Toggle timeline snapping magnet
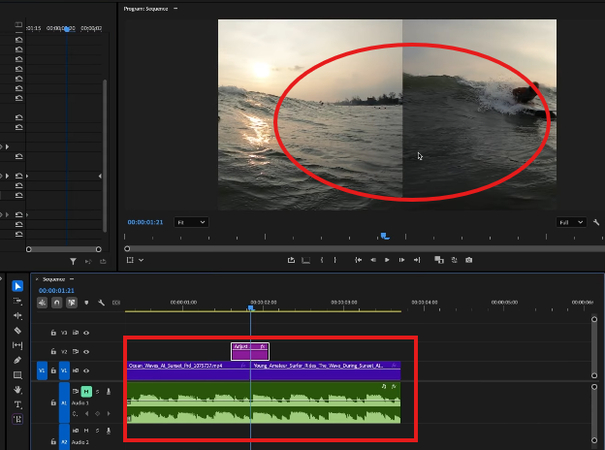 pos(57,303)
